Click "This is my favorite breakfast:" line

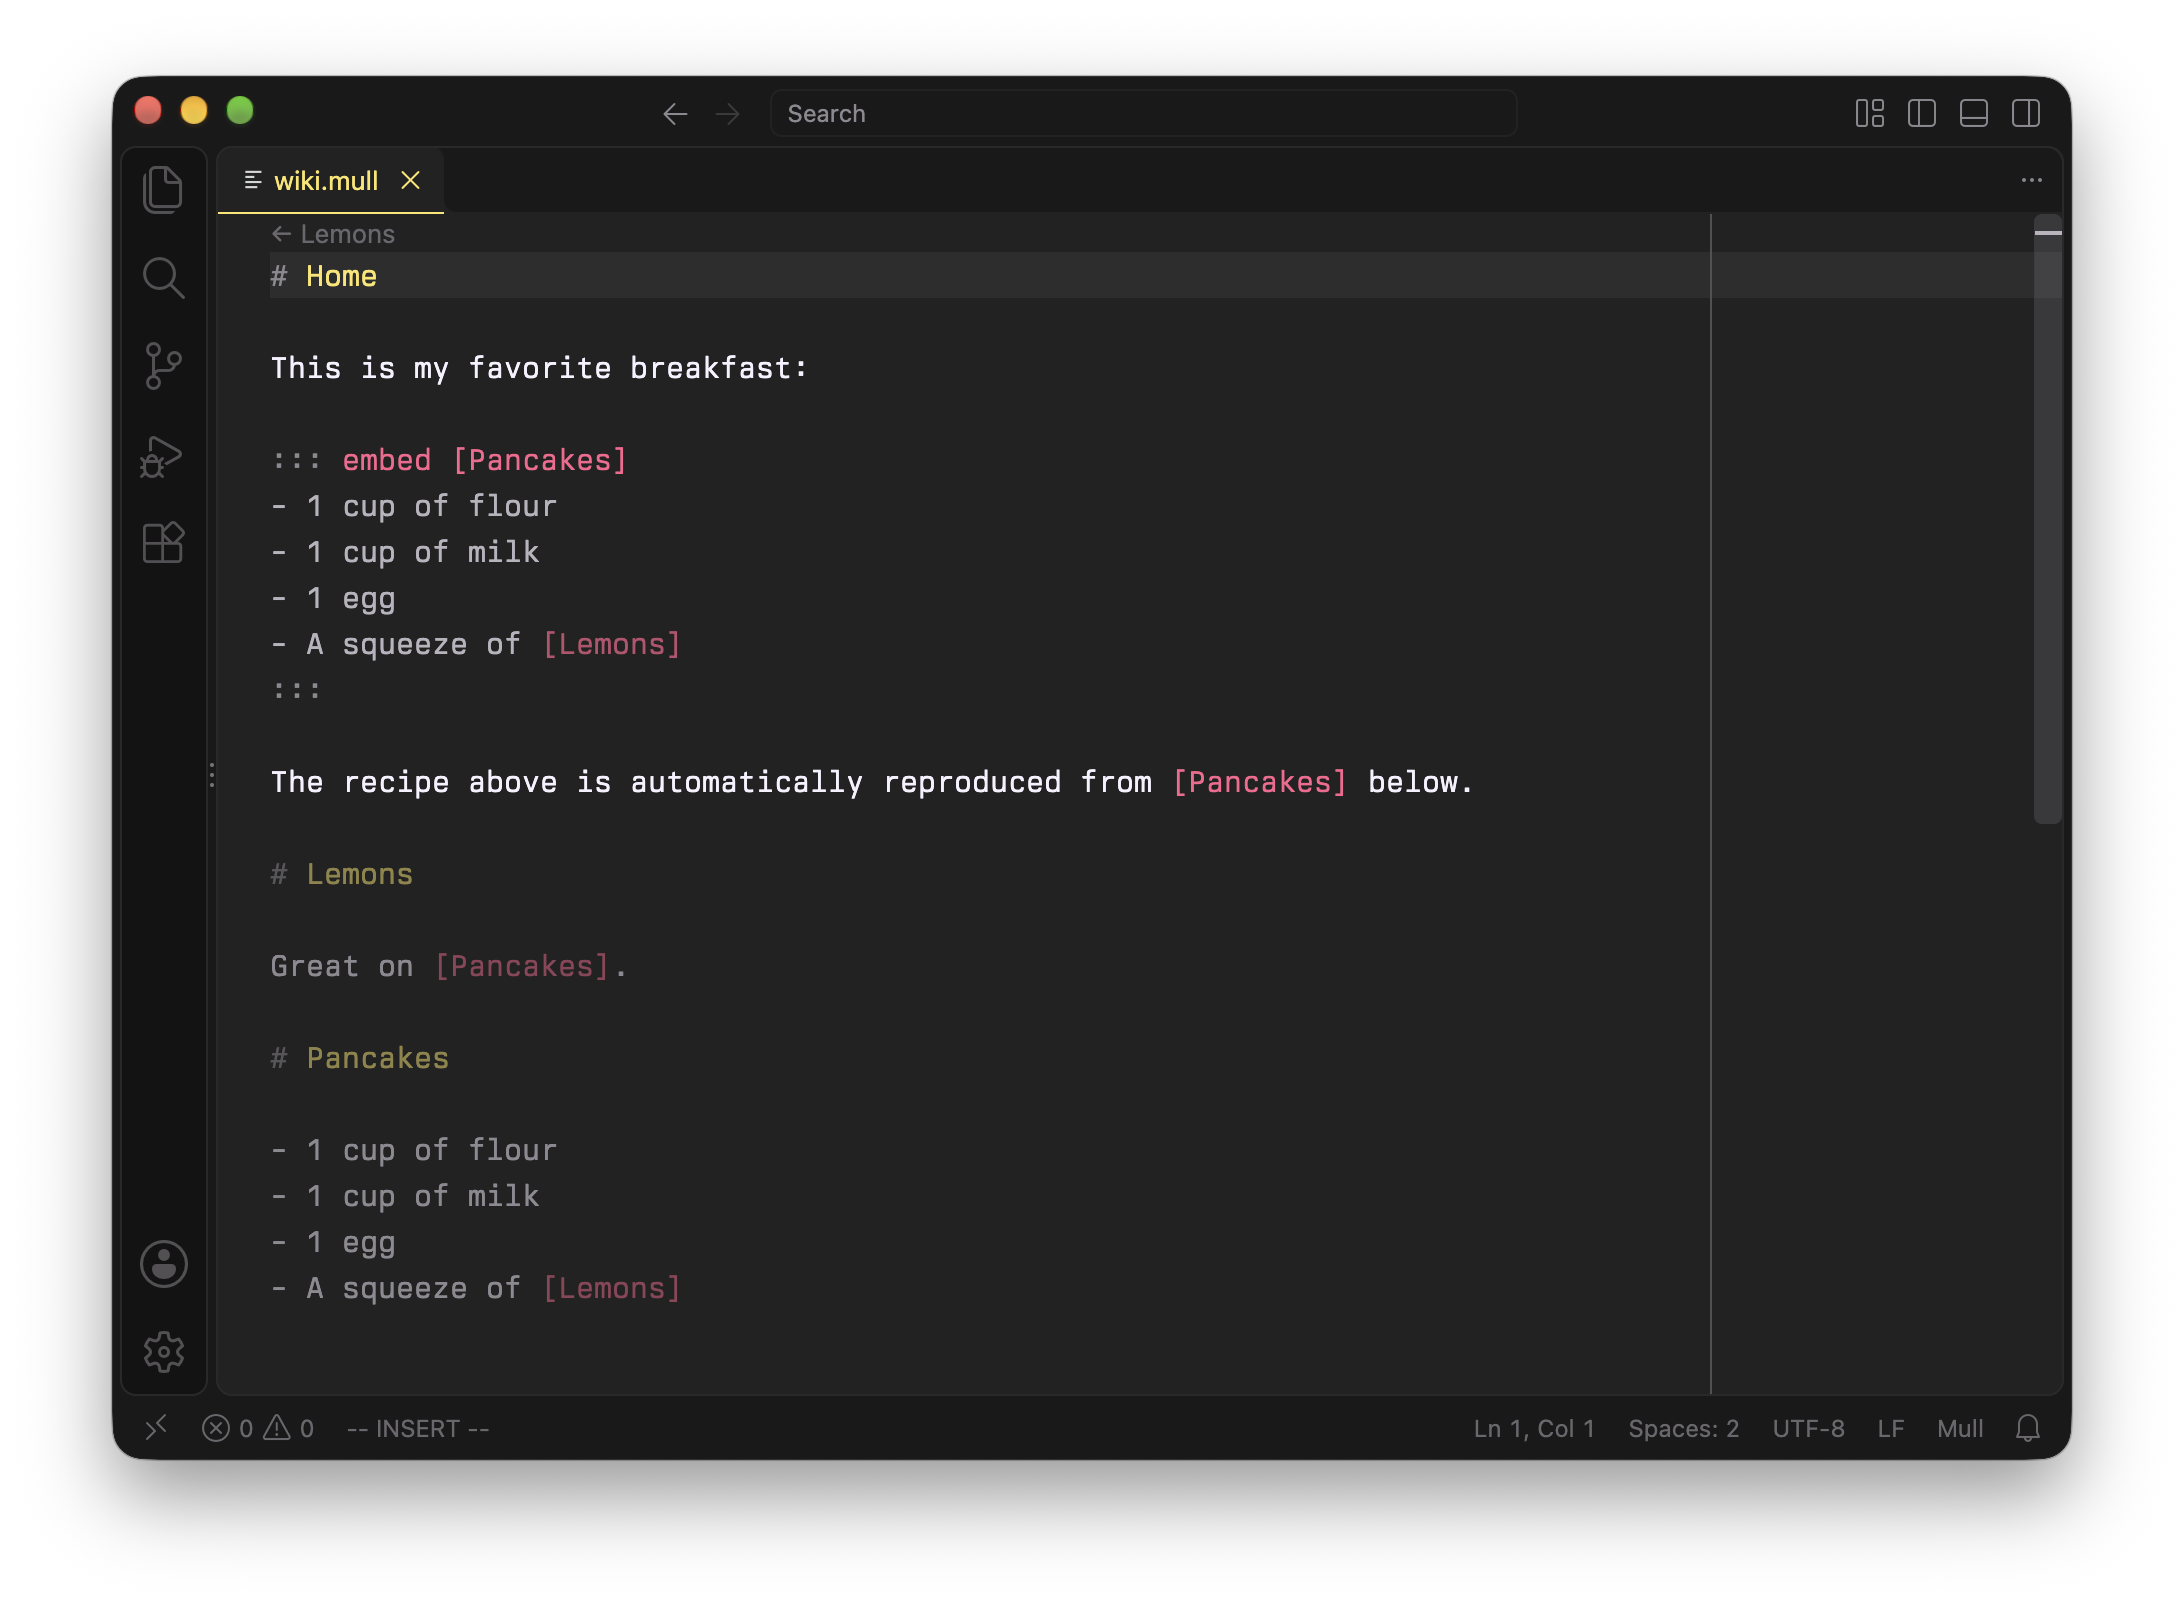pyautogui.click(x=539, y=368)
